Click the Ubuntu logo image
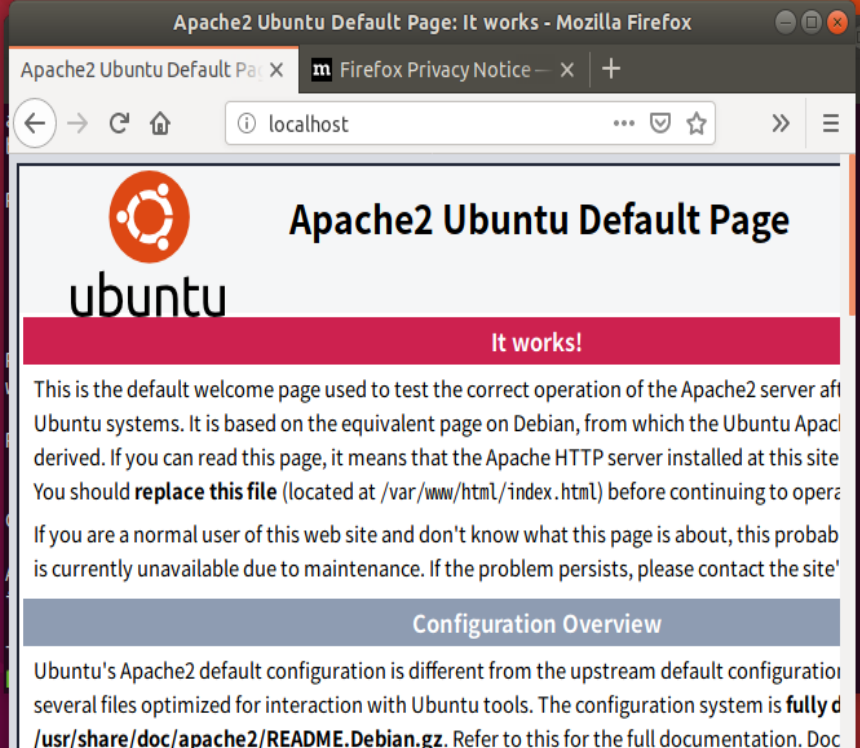This screenshot has width=860, height=748. click(149, 244)
